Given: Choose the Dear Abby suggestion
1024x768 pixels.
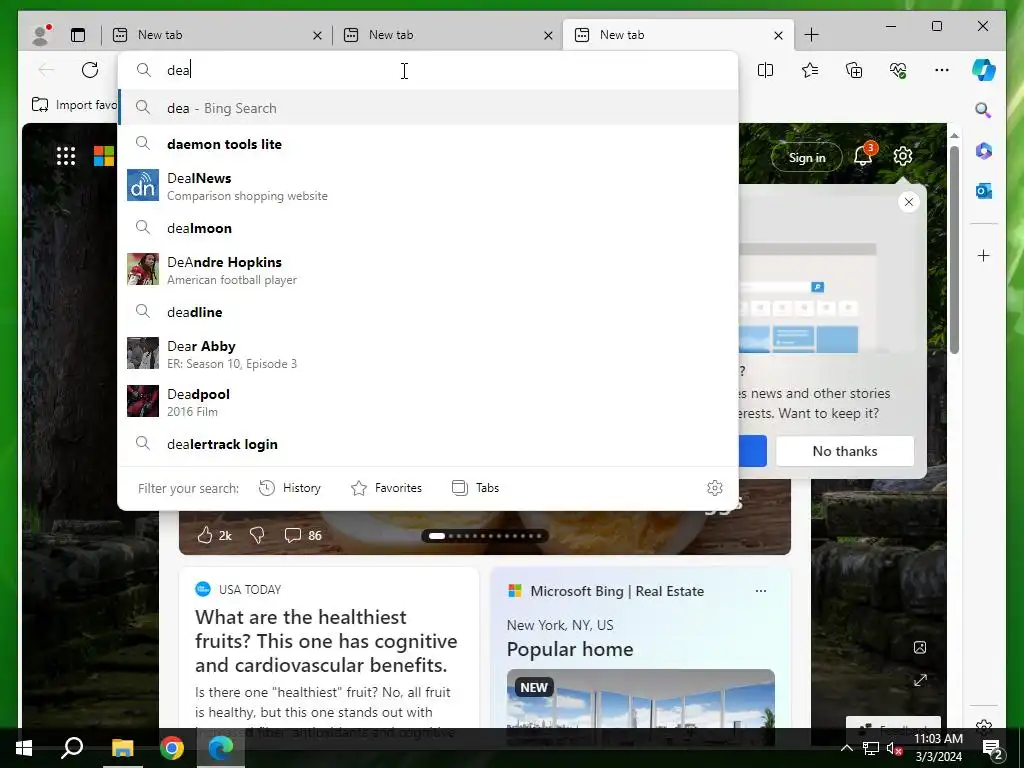Looking at the screenshot, I should [428, 354].
